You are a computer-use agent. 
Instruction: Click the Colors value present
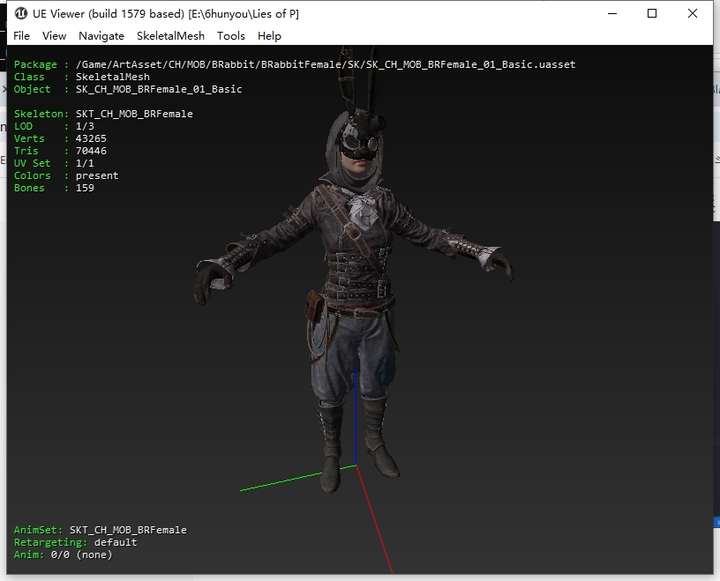(x=97, y=176)
